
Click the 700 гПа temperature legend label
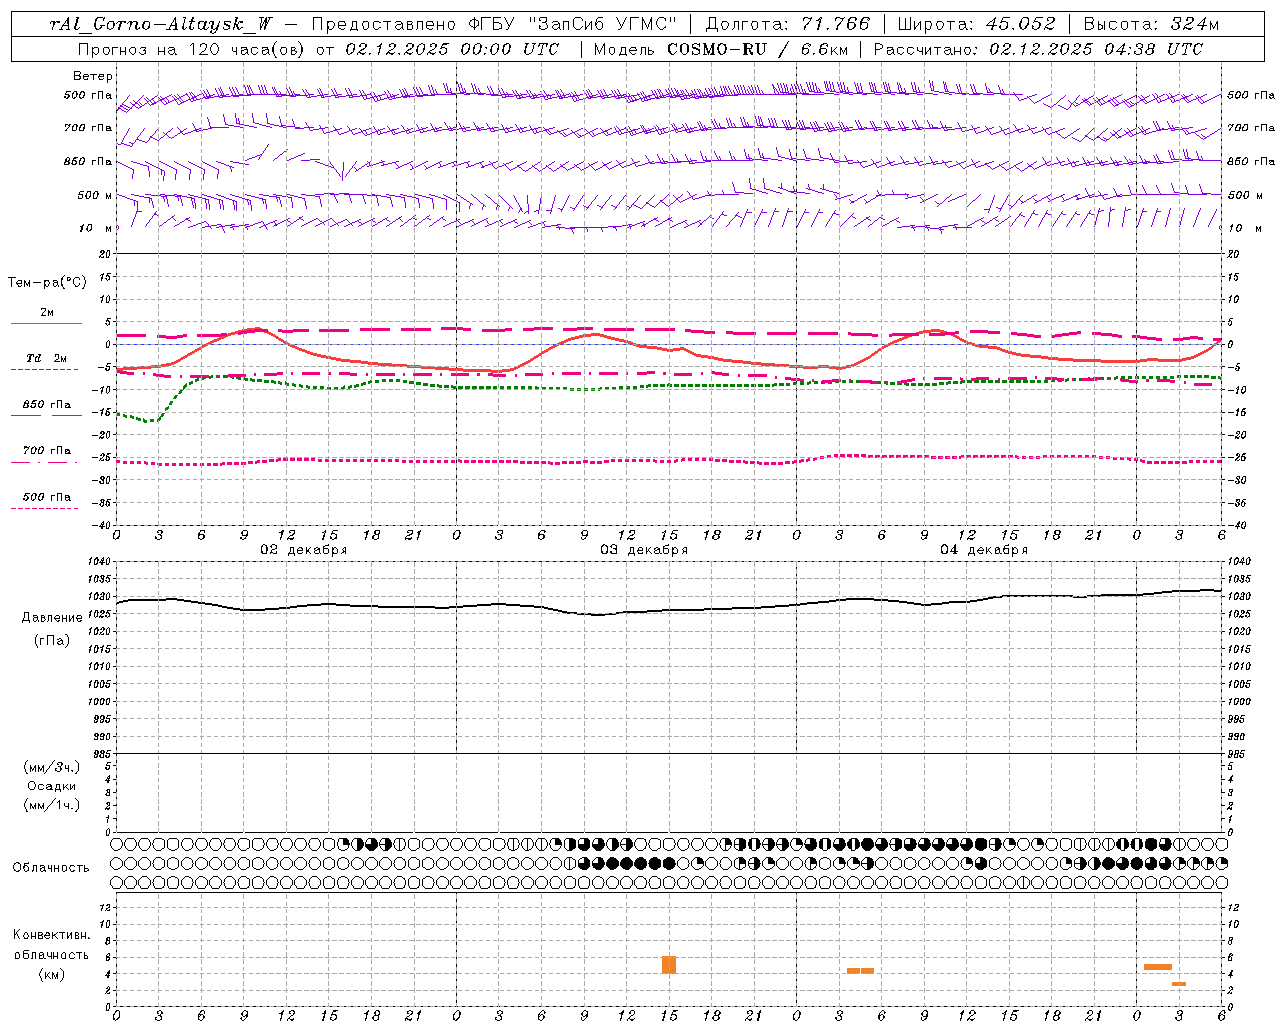click(x=47, y=450)
